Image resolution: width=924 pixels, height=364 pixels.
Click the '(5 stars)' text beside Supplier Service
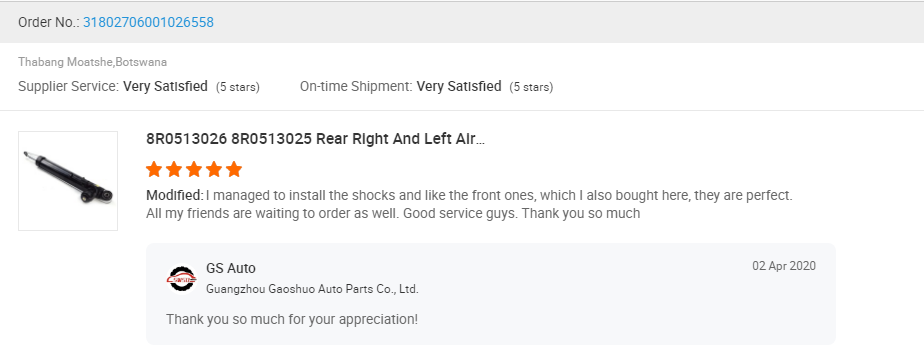coord(237,87)
